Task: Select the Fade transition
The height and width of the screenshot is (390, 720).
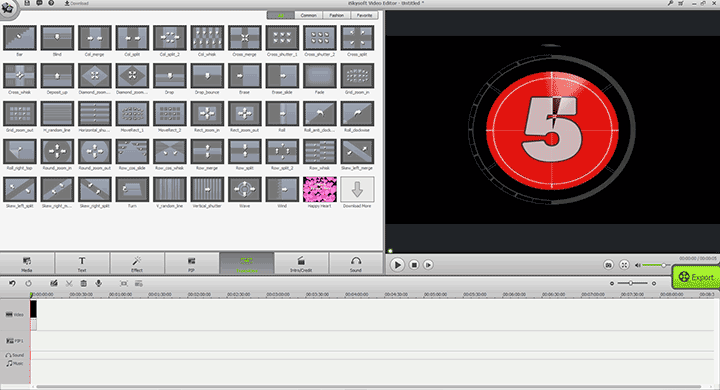Action: point(320,76)
